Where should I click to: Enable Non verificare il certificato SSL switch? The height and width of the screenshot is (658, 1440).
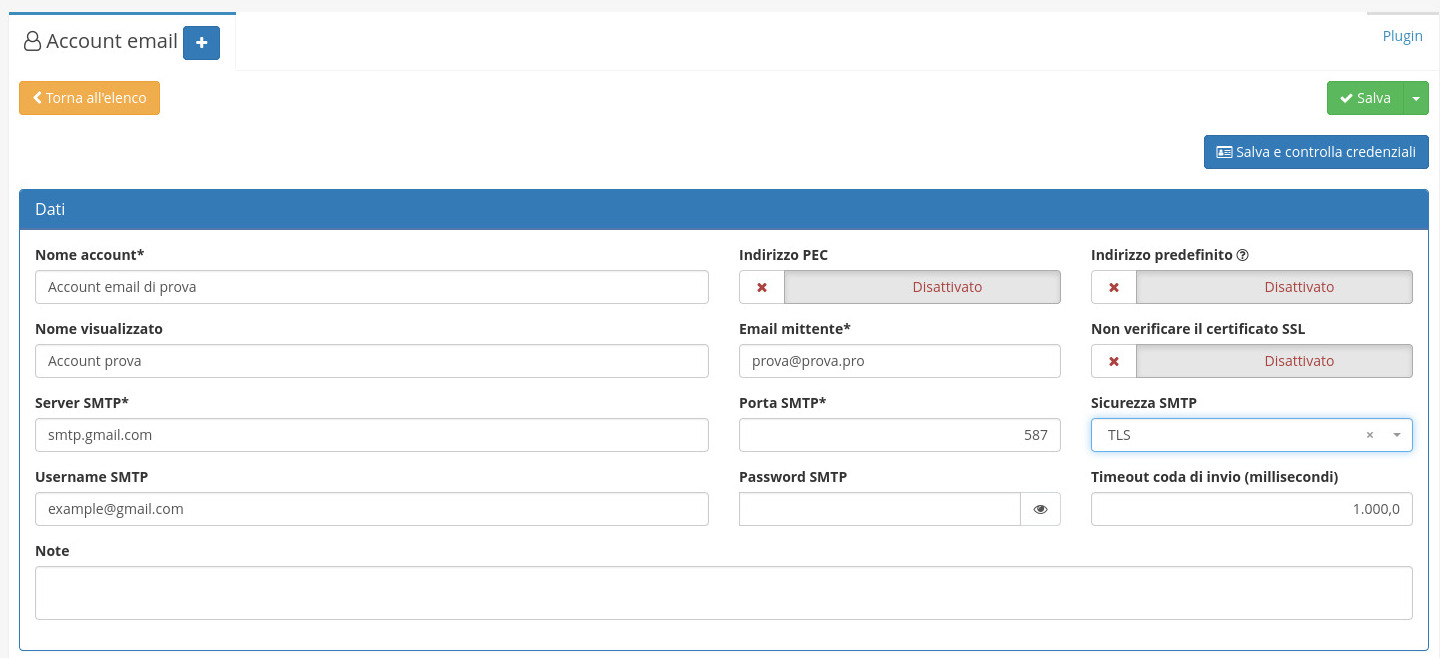coord(1273,361)
